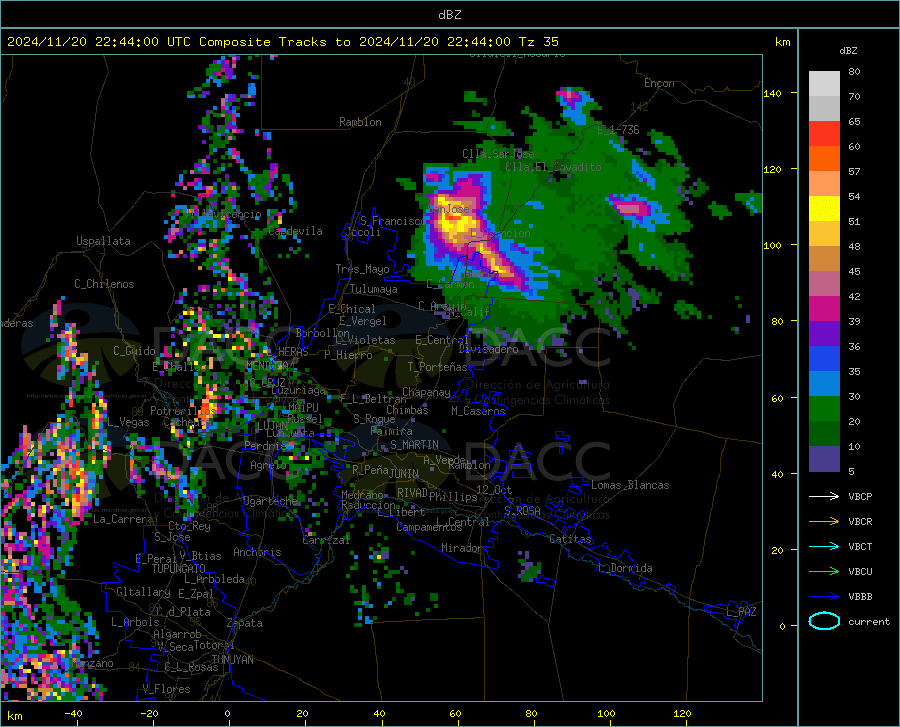Screen dimensions: 900x727
Task: Pick the slate purple 5–10 dBZ swatch
Action: tap(824, 459)
